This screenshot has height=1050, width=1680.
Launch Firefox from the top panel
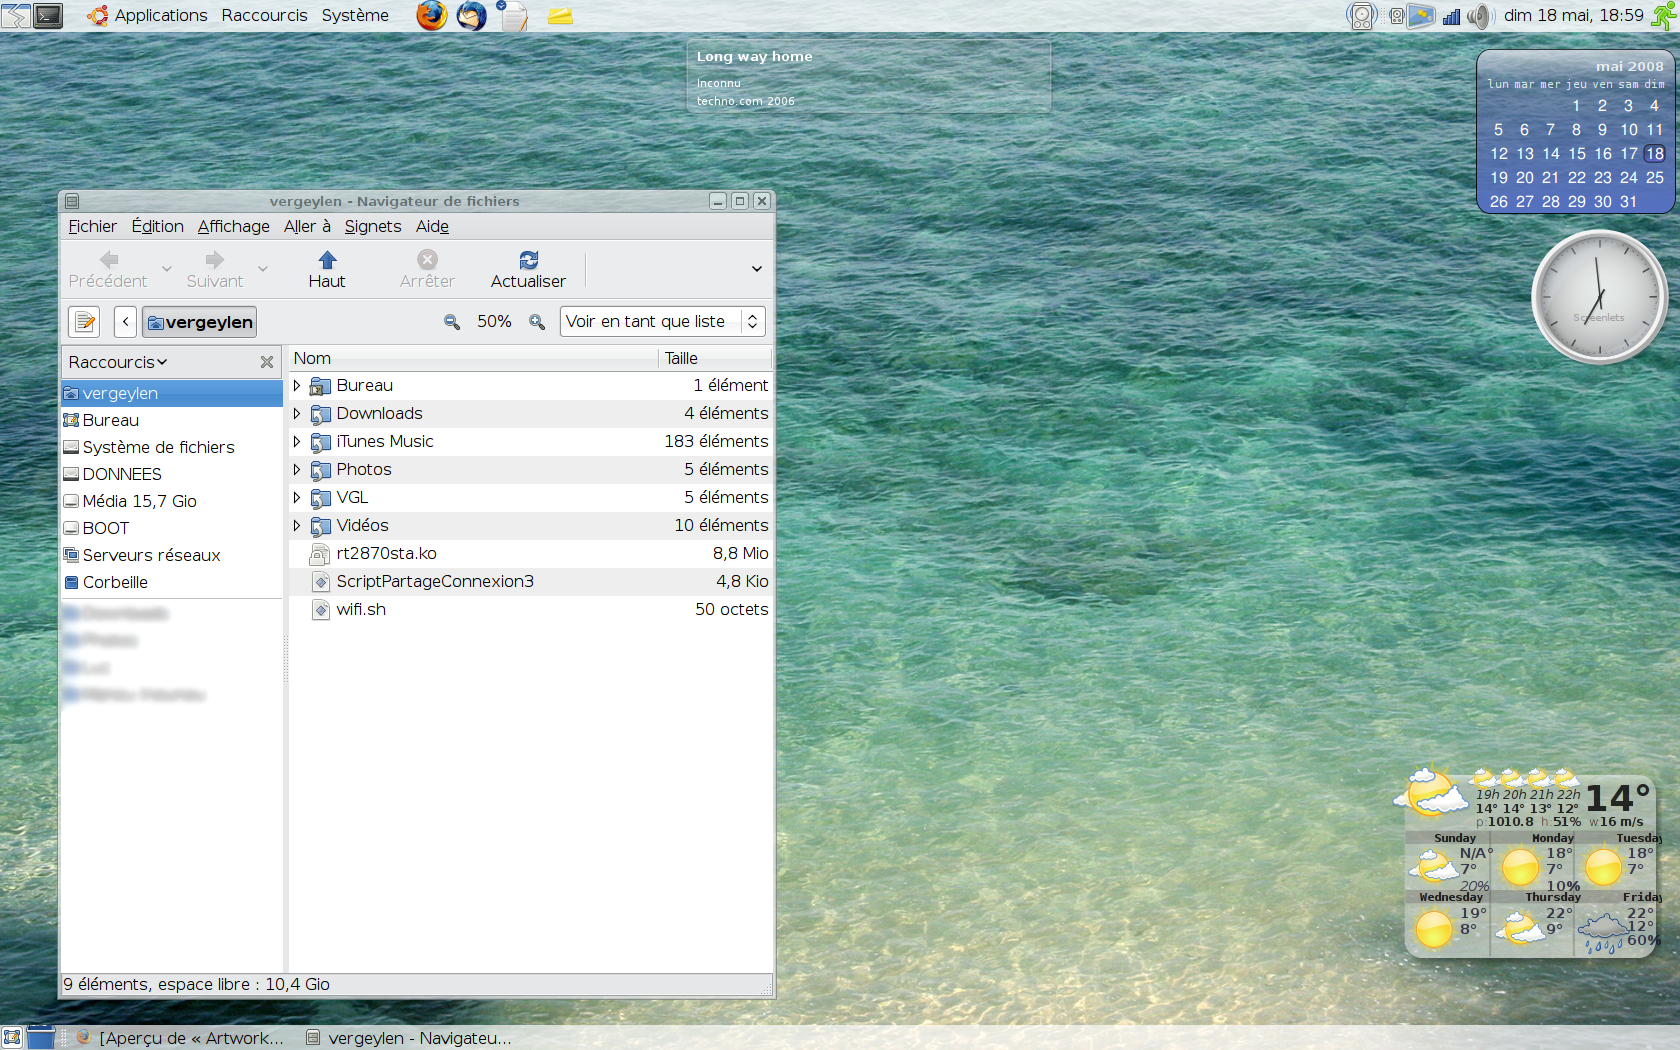(x=431, y=16)
